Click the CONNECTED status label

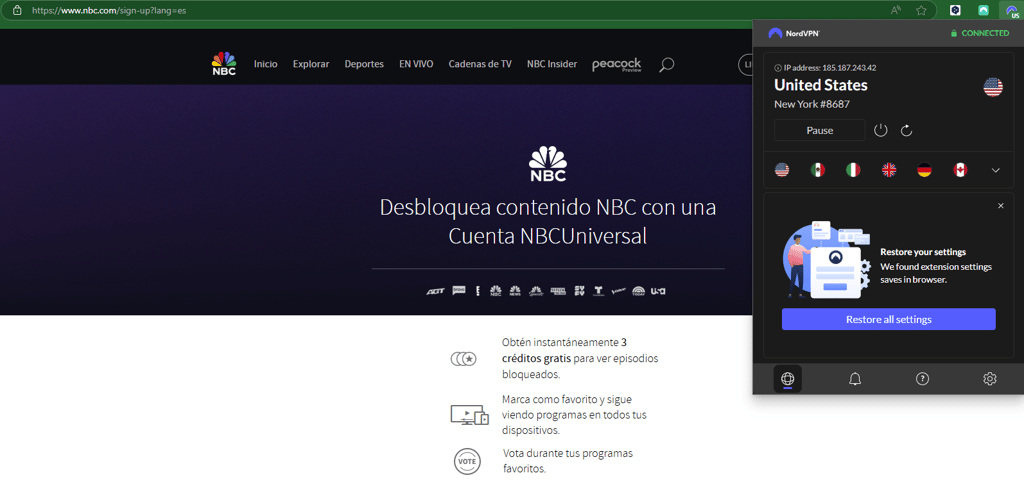pyautogui.click(x=985, y=33)
